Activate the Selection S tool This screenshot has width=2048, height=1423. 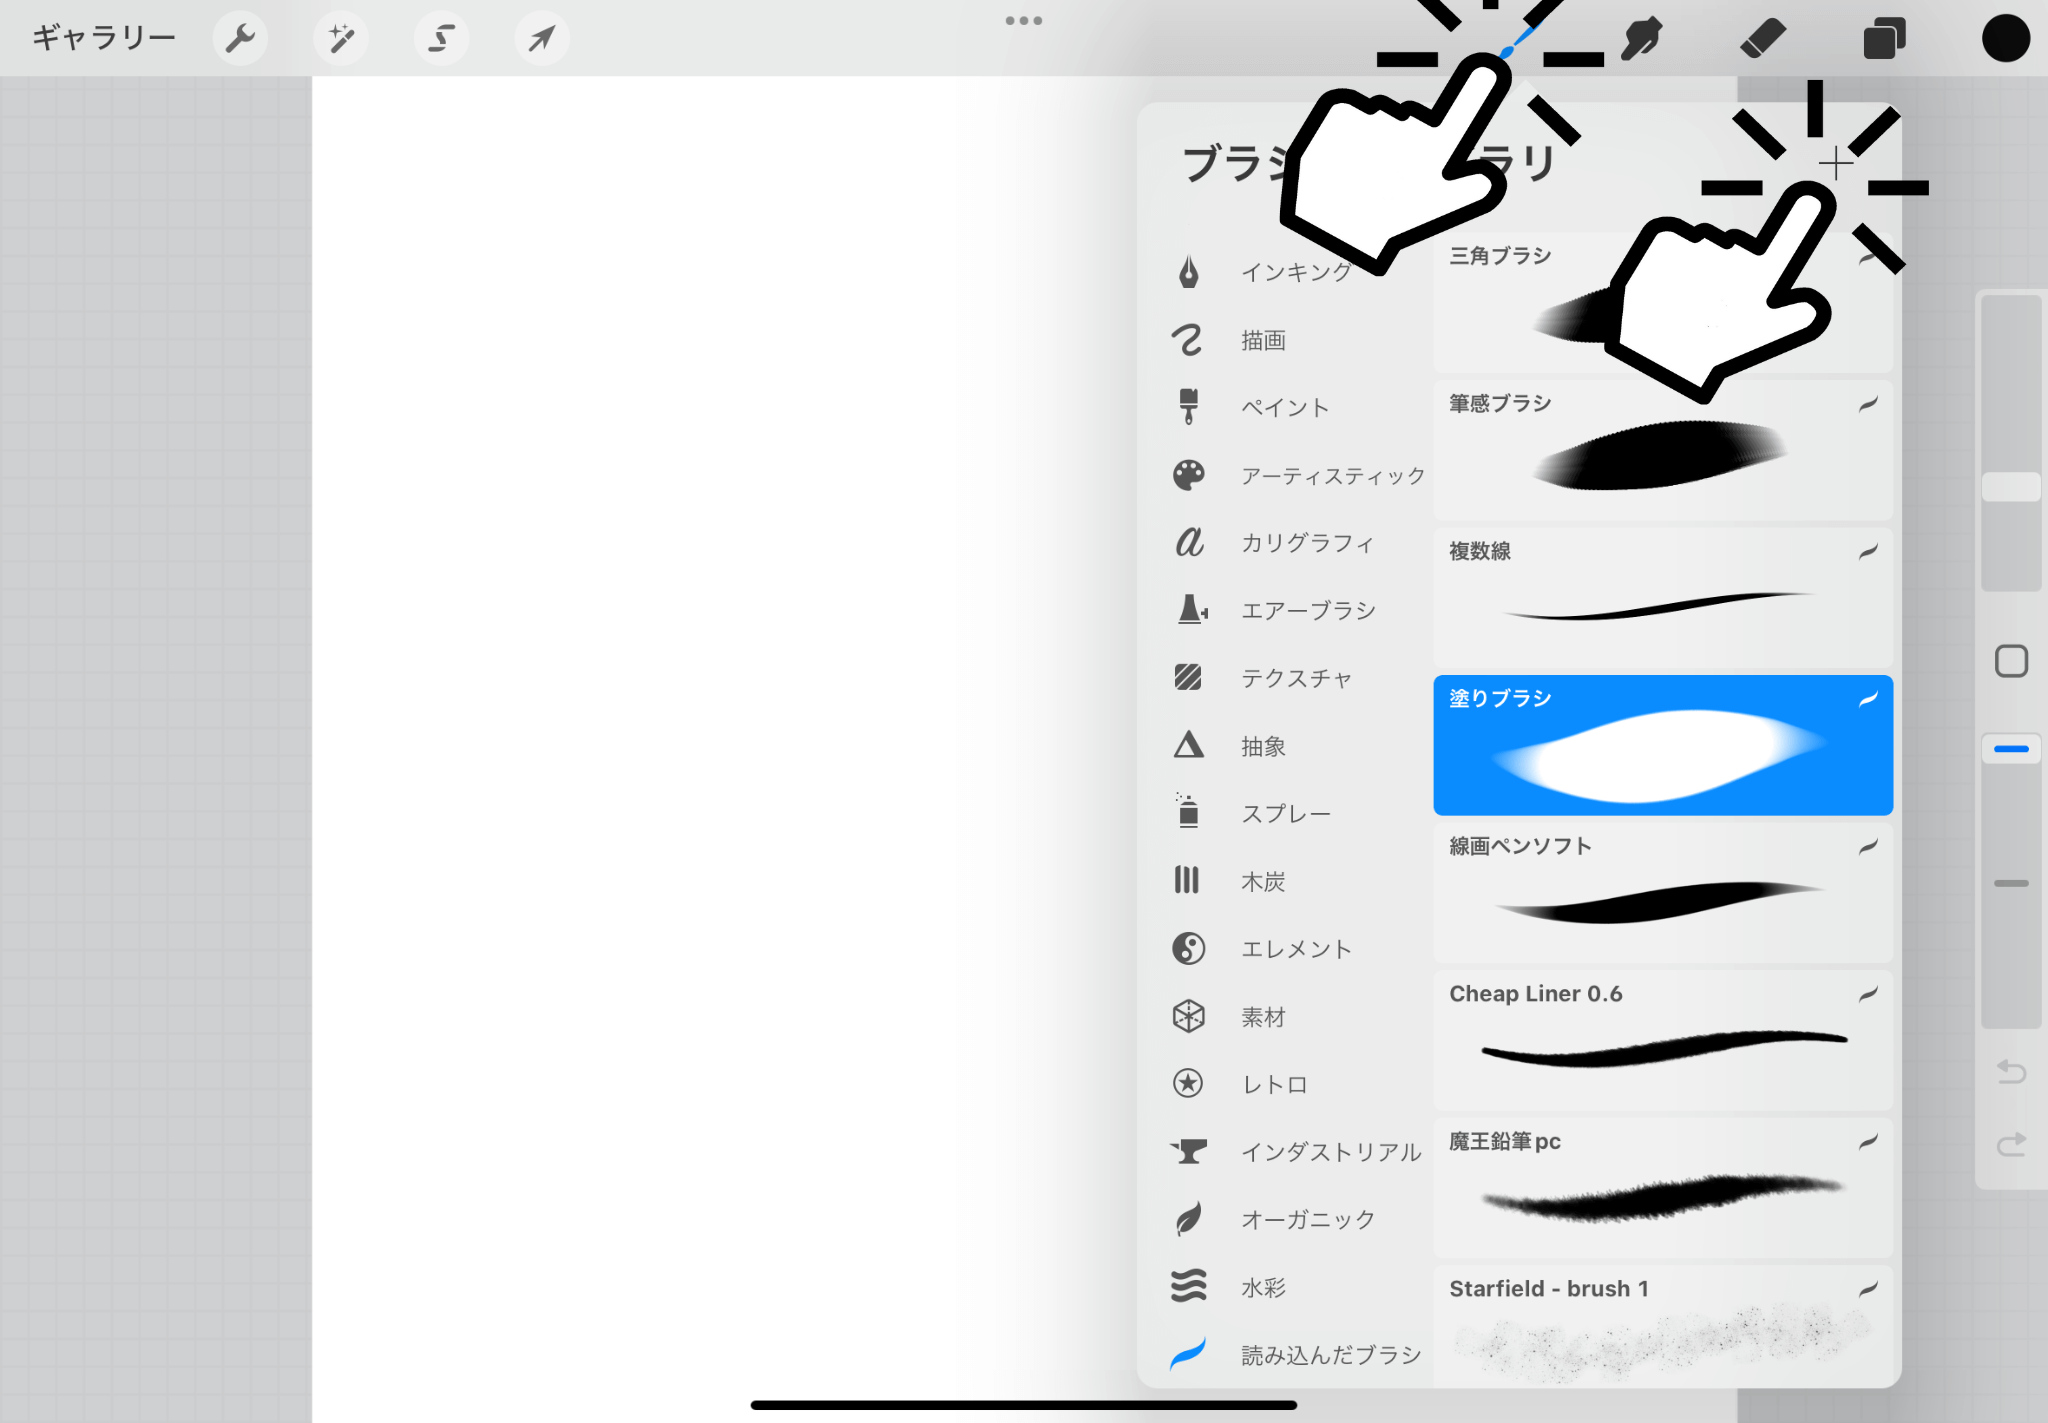pyautogui.click(x=441, y=38)
